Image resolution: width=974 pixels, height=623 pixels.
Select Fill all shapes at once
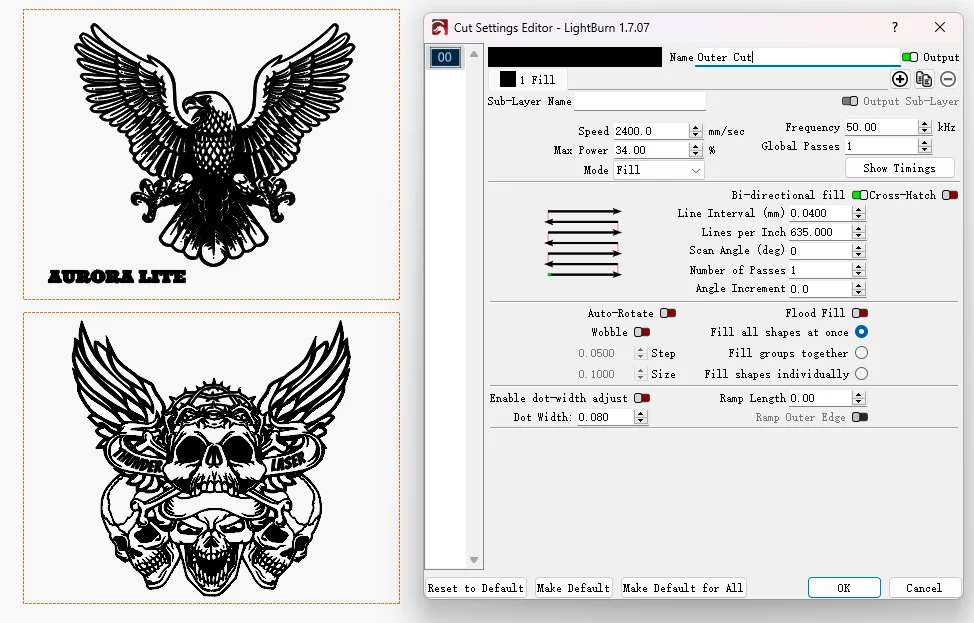pyautogui.click(x=861, y=332)
